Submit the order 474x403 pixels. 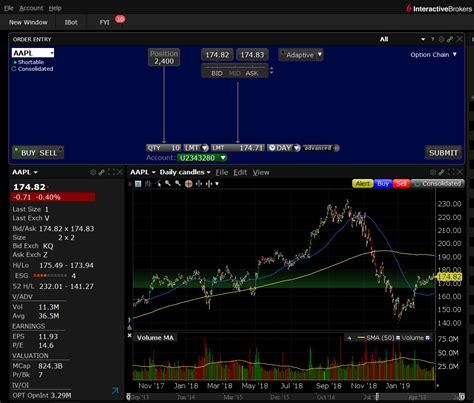(443, 152)
